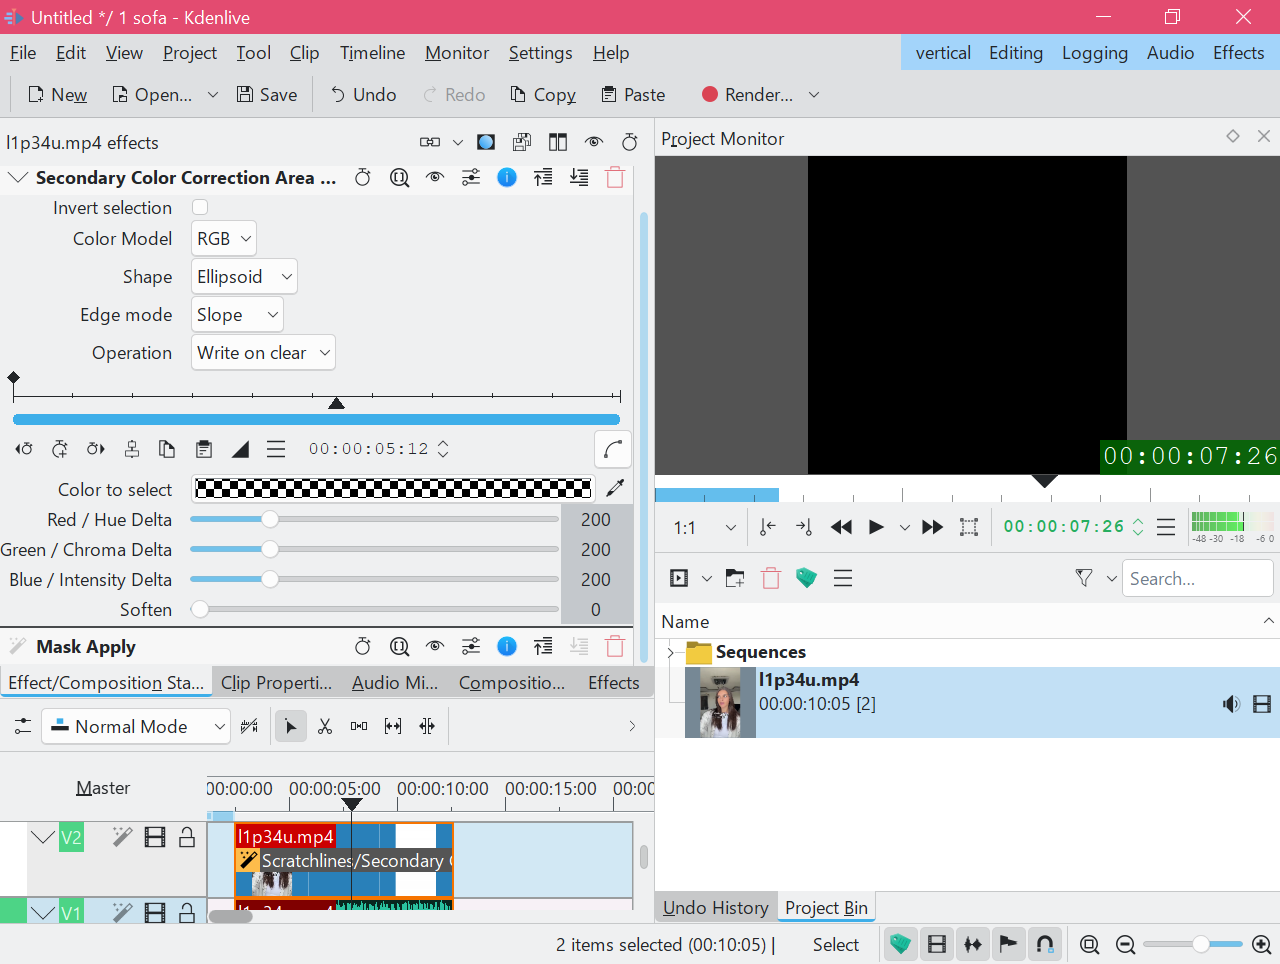Click the color picker eyedropper icon
1280x964 pixels.
pyautogui.click(x=615, y=488)
